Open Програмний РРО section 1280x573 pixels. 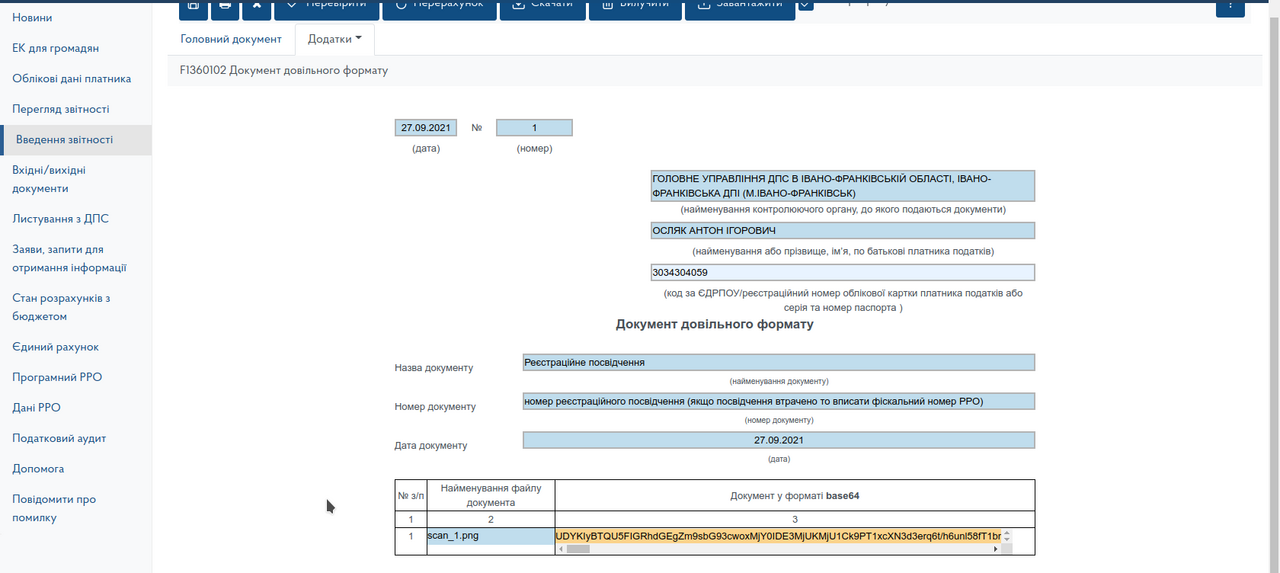[57, 377]
